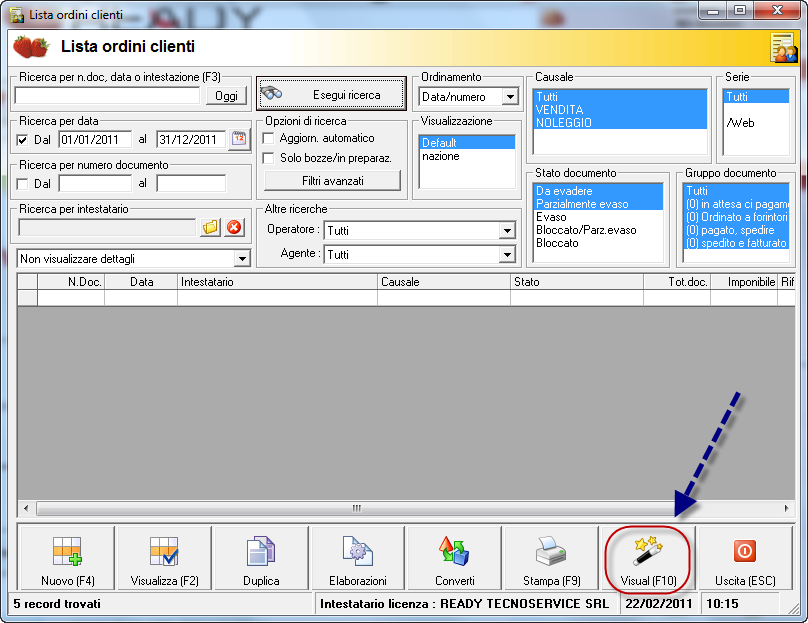
Task: Enable Aggiorn. automatico checkbox
Action: tap(268, 138)
